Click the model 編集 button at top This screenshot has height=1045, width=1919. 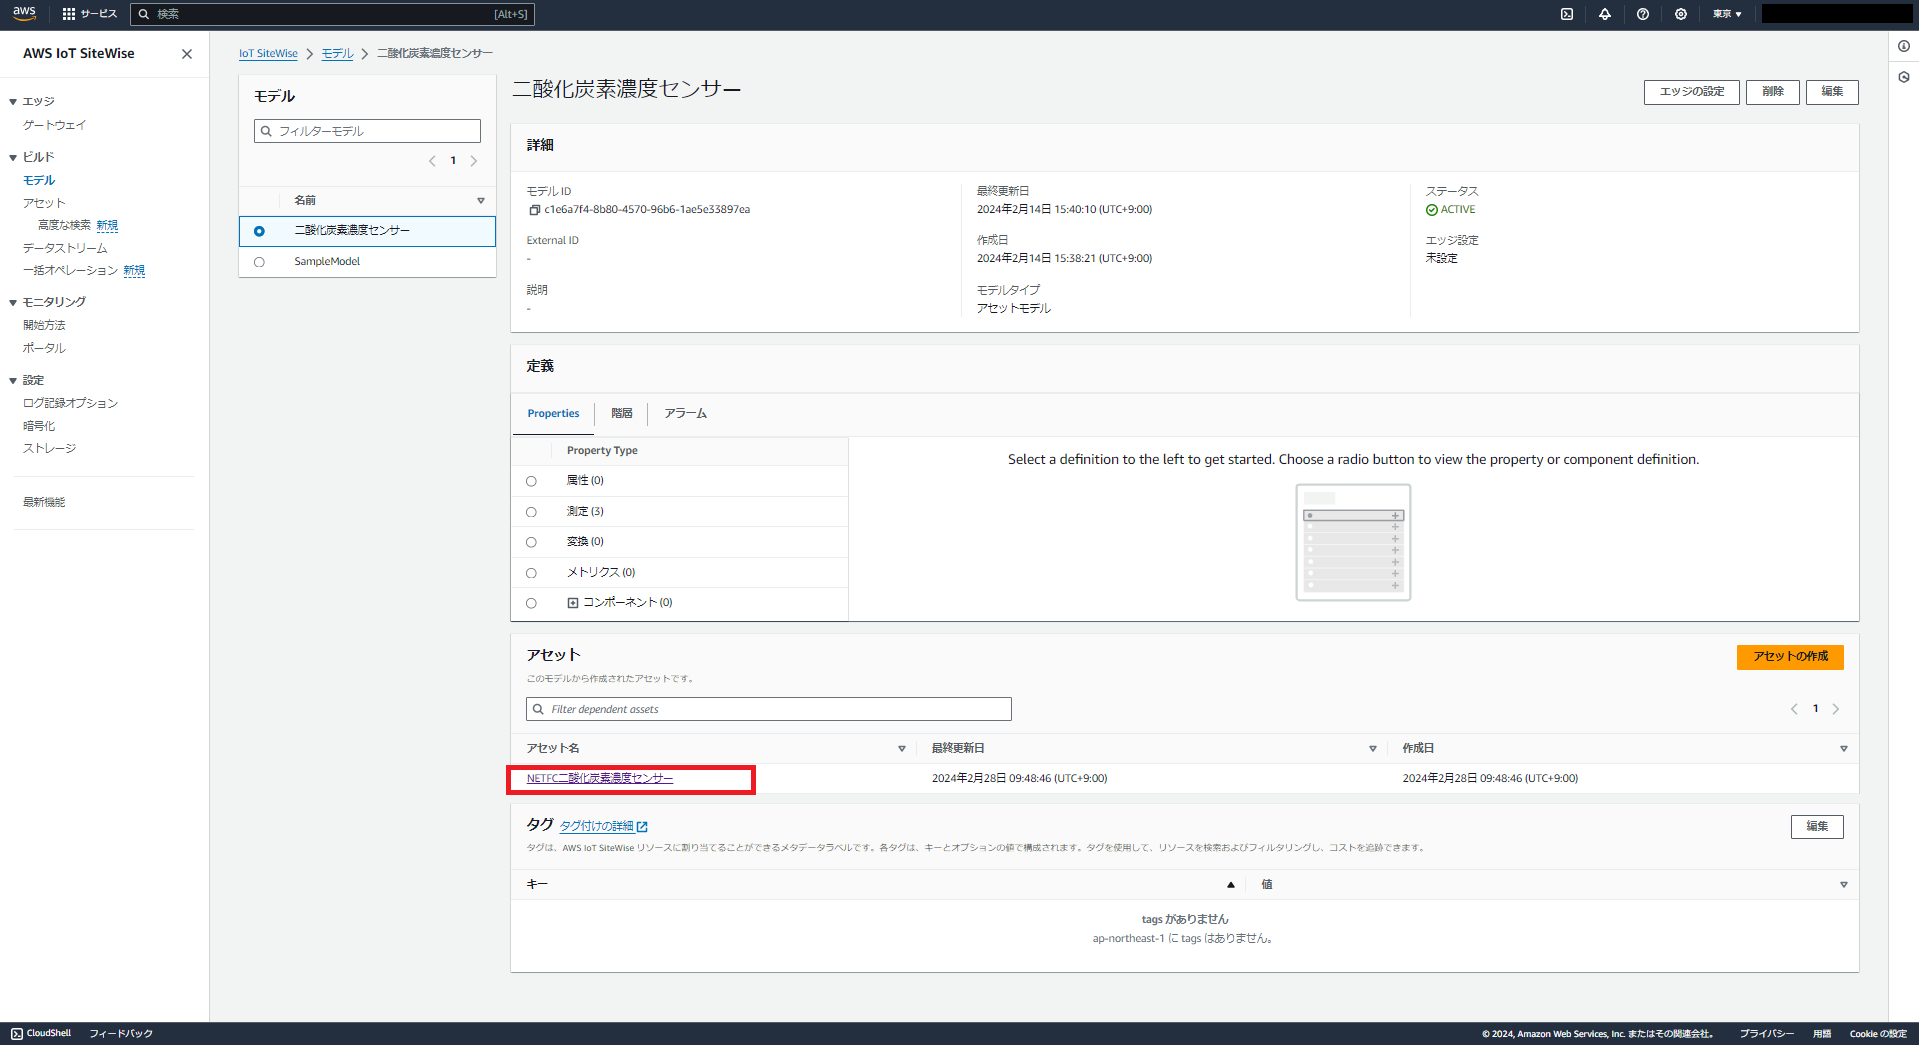pyautogui.click(x=1832, y=92)
